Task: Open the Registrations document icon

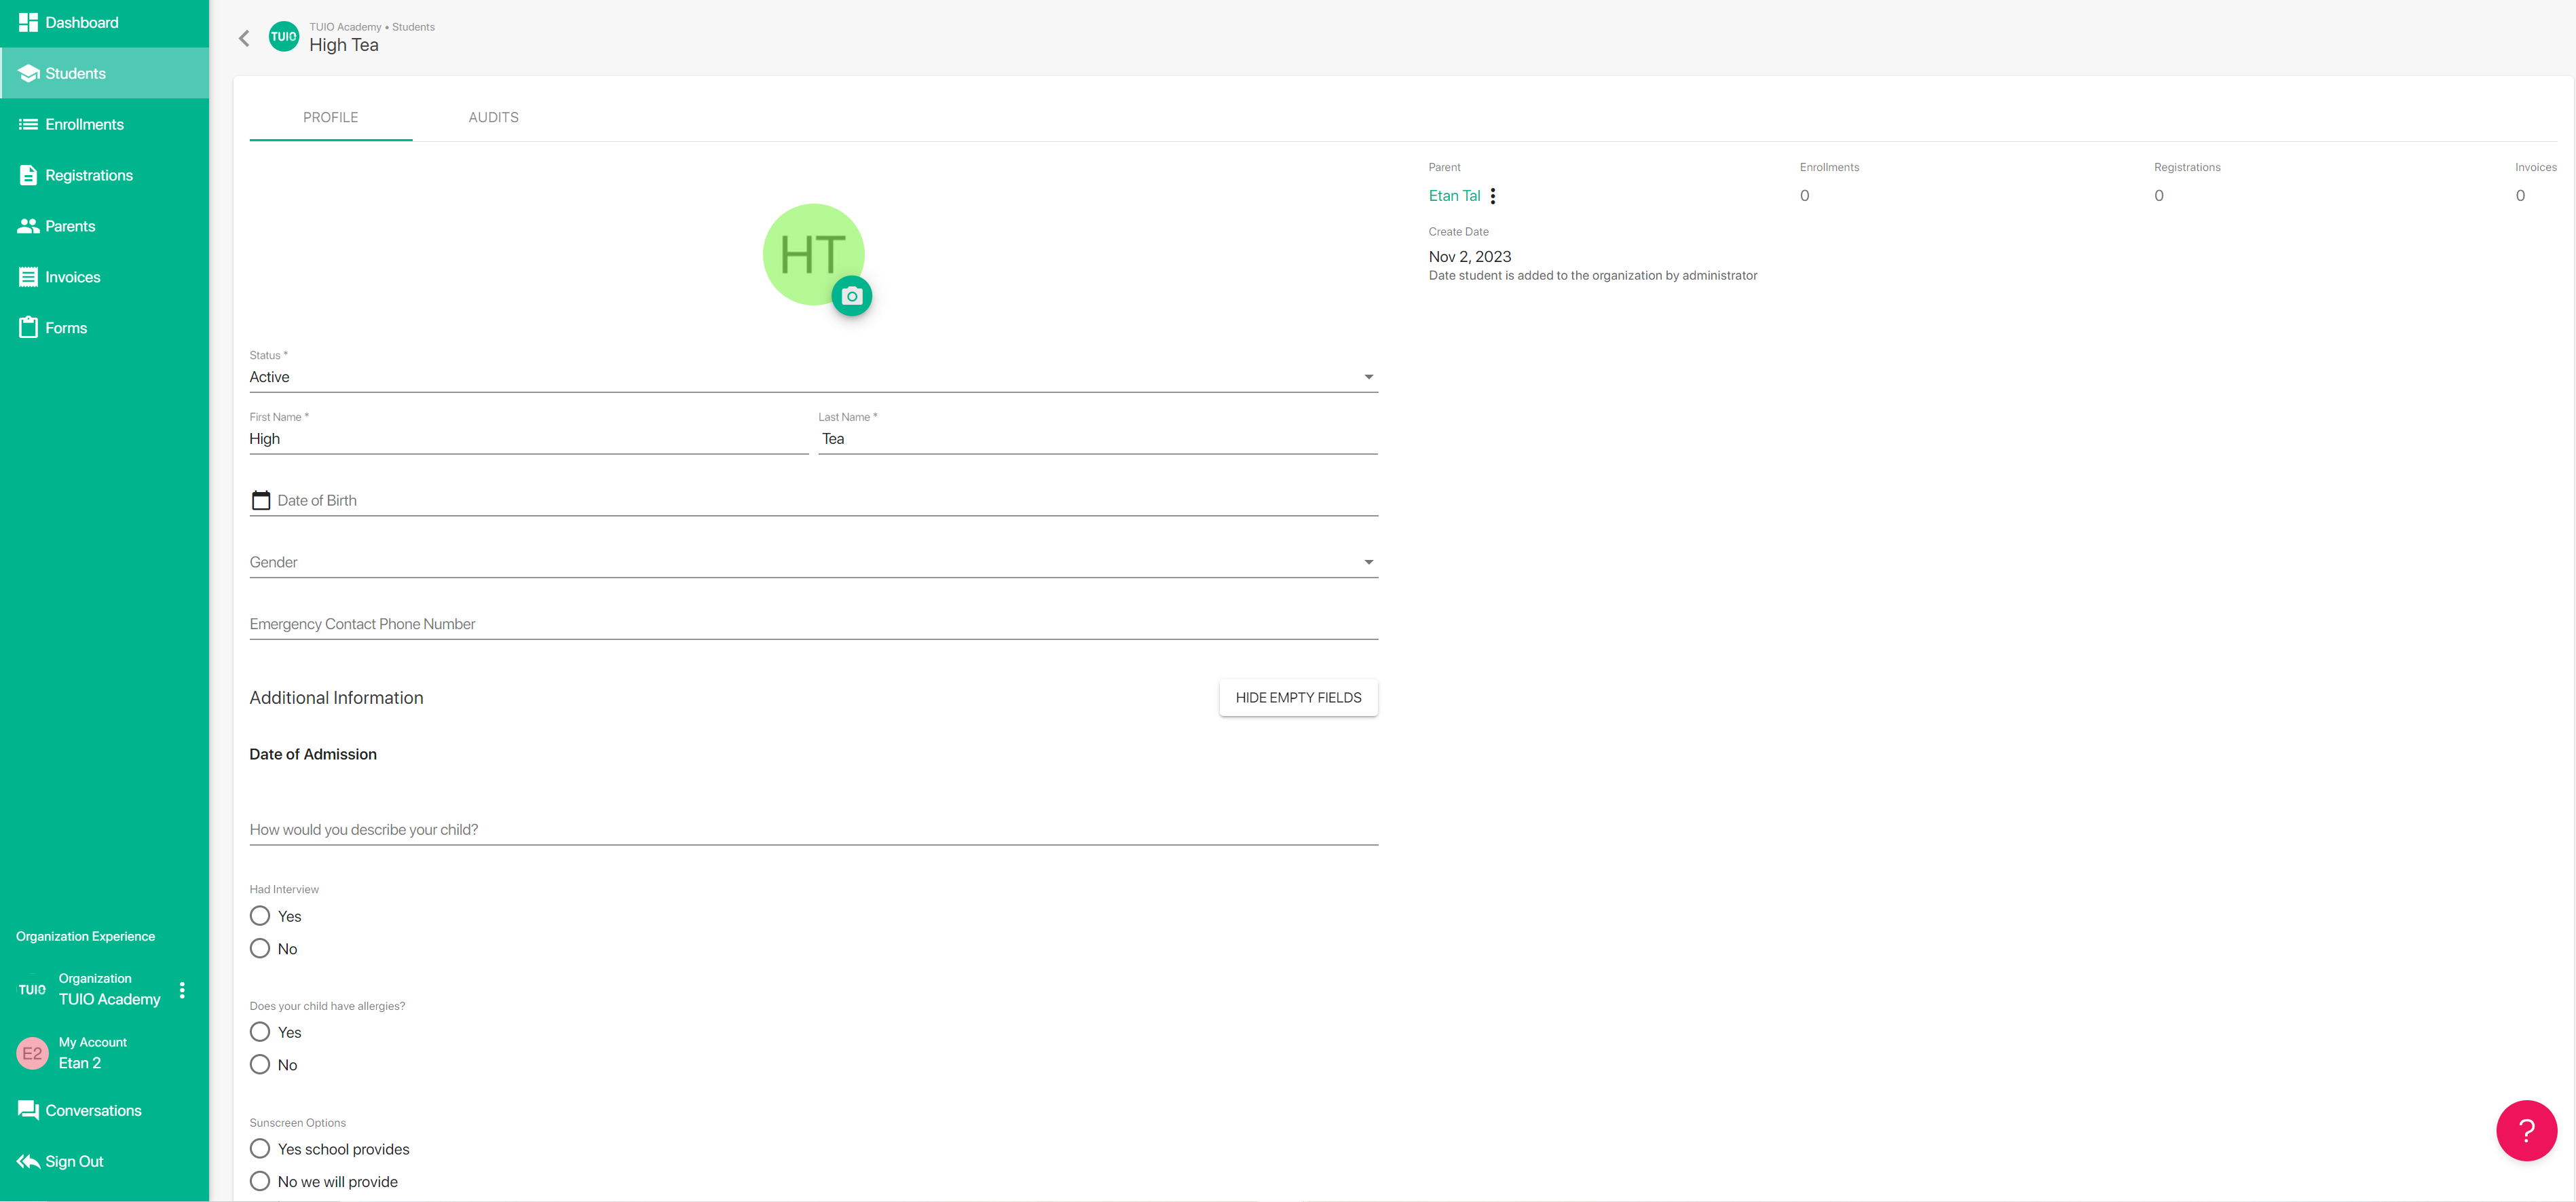Action: coord(28,175)
